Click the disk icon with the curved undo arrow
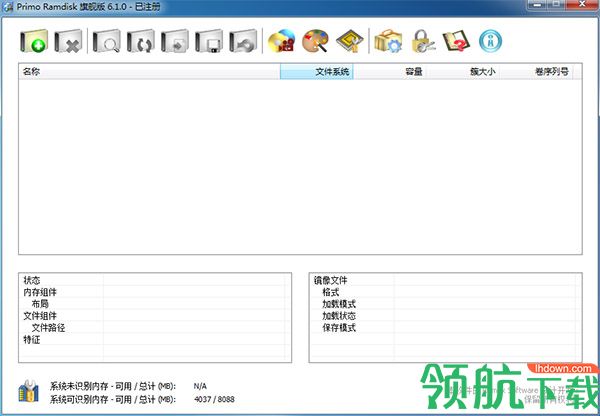Image resolution: width=600 pixels, height=416 pixels. [243, 41]
